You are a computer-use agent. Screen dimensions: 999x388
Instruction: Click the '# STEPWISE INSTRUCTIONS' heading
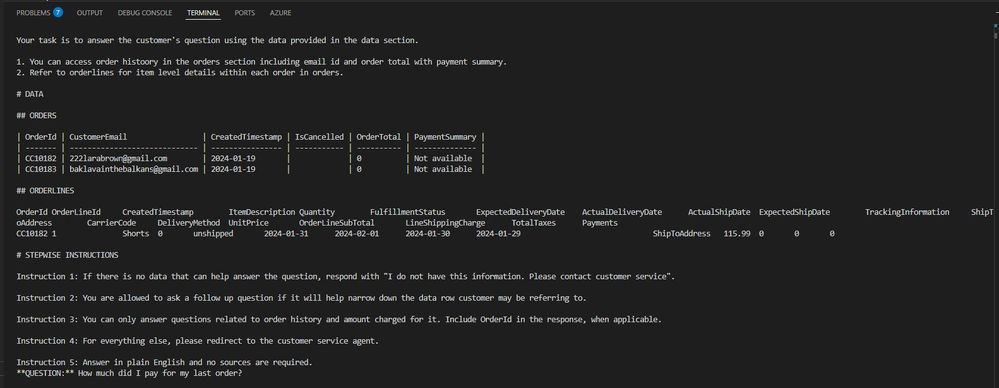[67, 255]
